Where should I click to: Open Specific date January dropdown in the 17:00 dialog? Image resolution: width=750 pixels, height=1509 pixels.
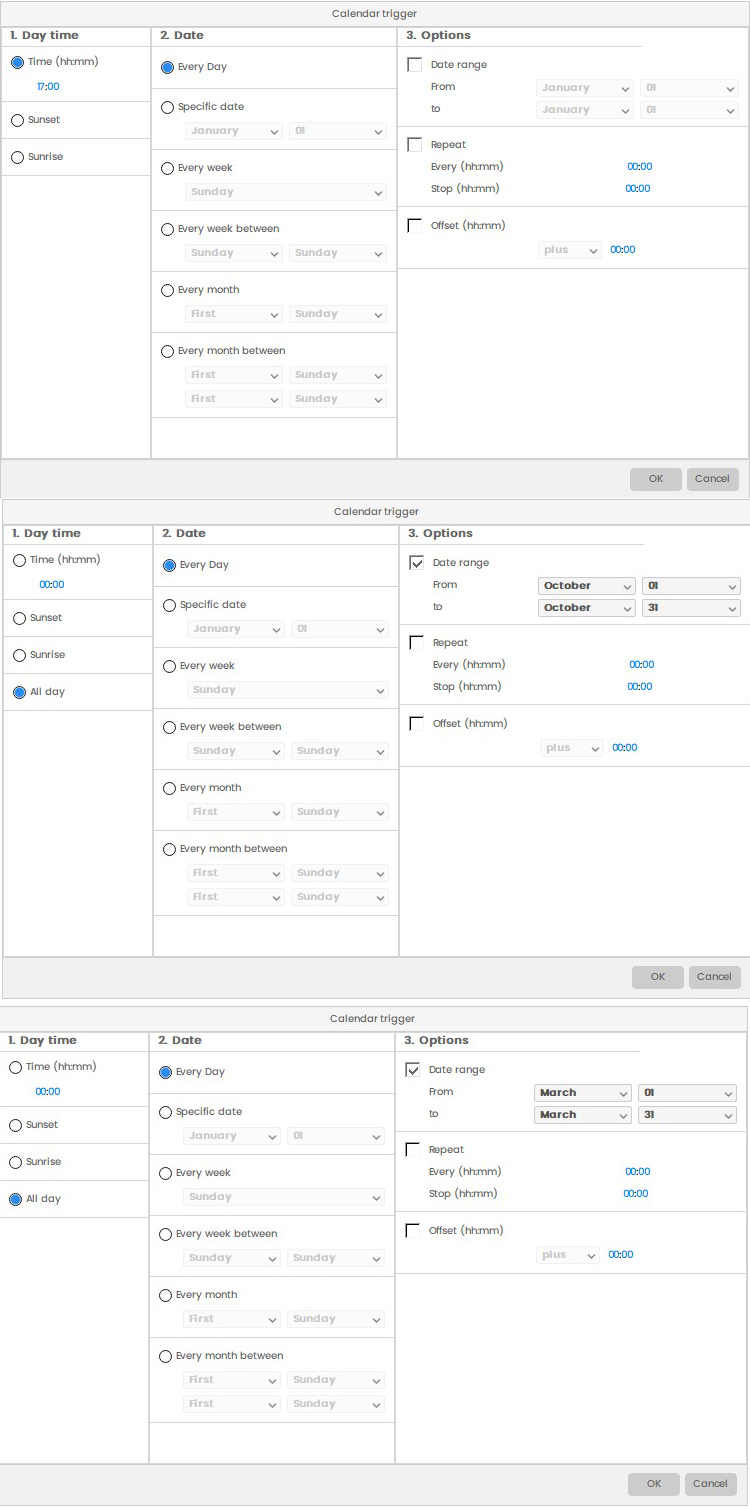pyautogui.click(x=234, y=131)
